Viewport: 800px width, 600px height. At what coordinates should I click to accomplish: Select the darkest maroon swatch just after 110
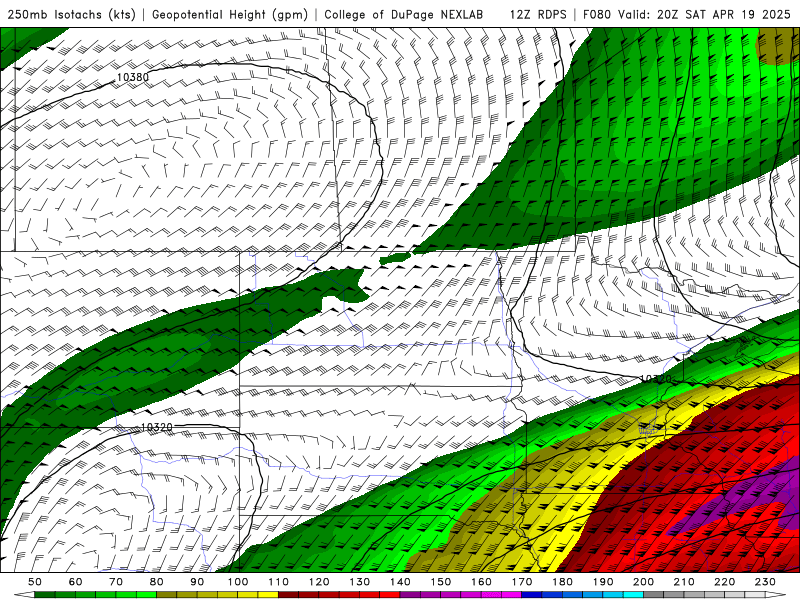pyautogui.click(x=288, y=595)
